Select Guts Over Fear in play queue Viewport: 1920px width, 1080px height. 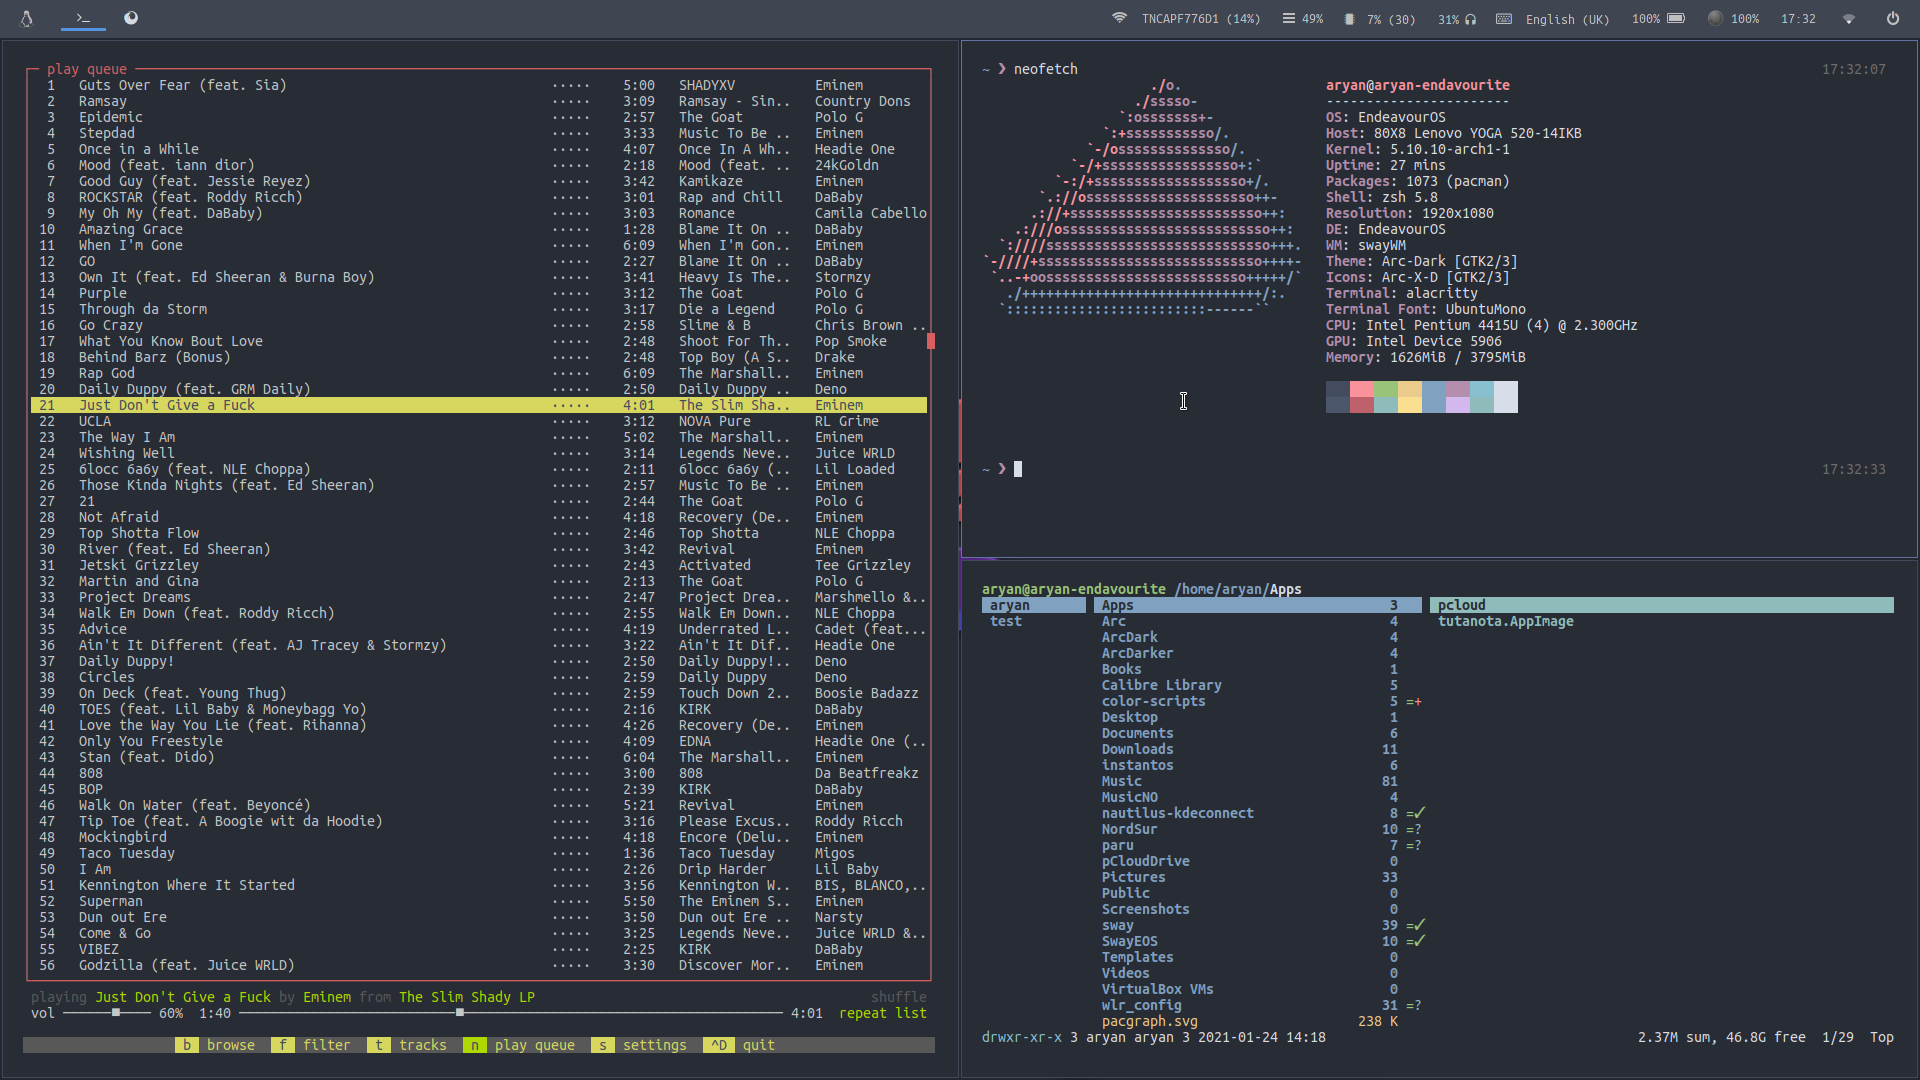coord(479,85)
